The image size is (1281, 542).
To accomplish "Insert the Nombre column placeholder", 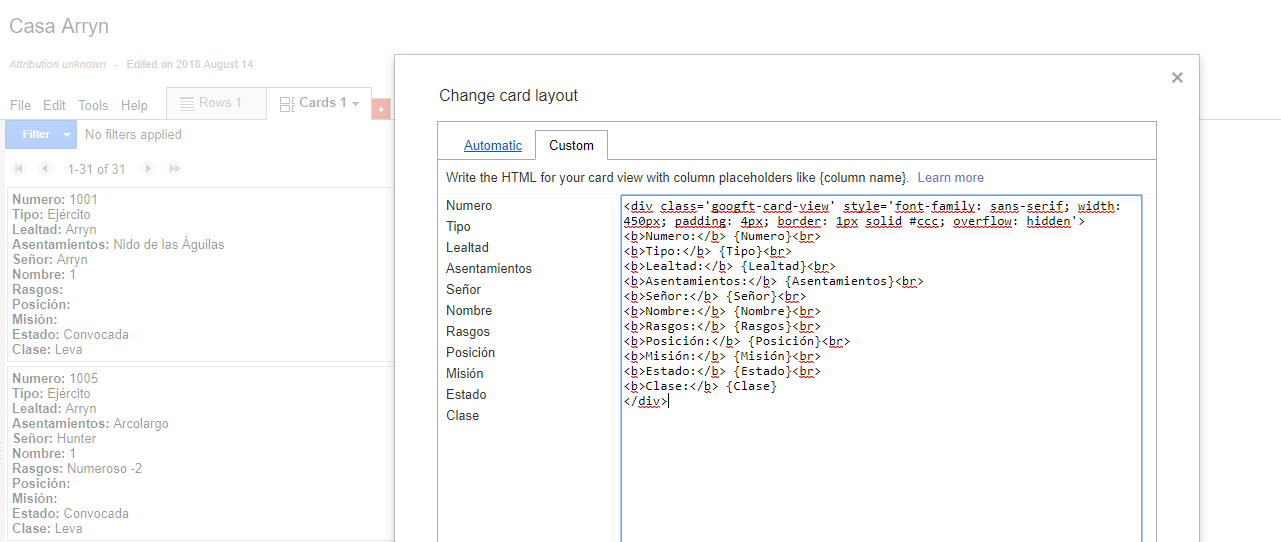I will tap(469, 311).
